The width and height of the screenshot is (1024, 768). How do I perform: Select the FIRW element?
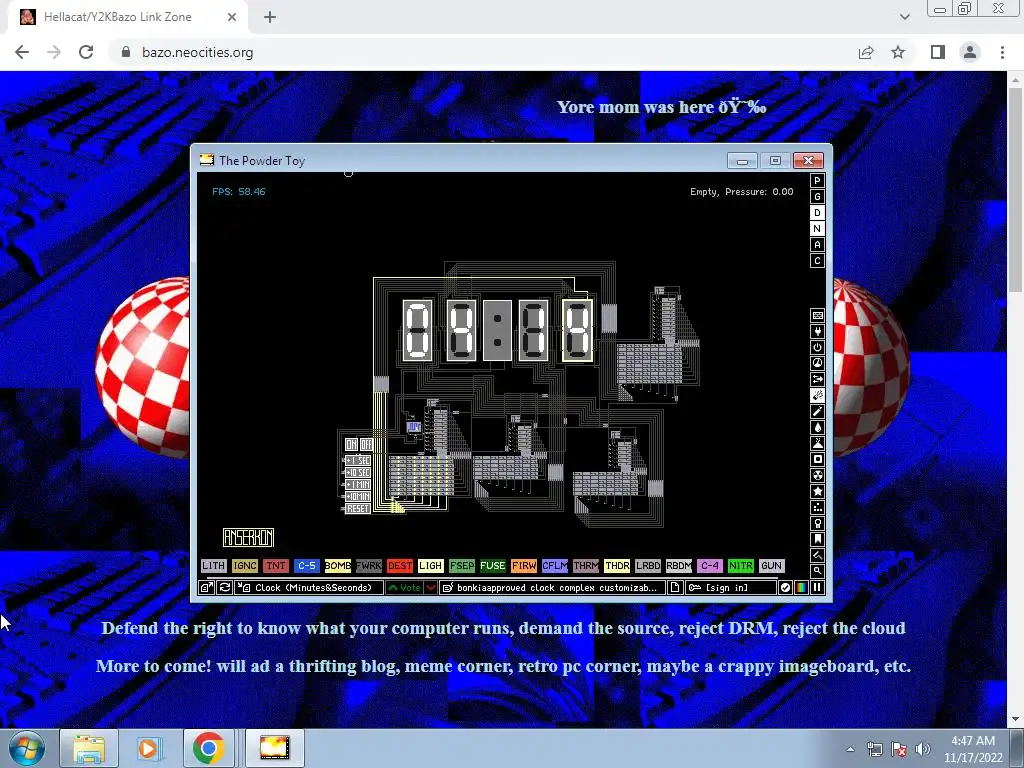point(524,566)
